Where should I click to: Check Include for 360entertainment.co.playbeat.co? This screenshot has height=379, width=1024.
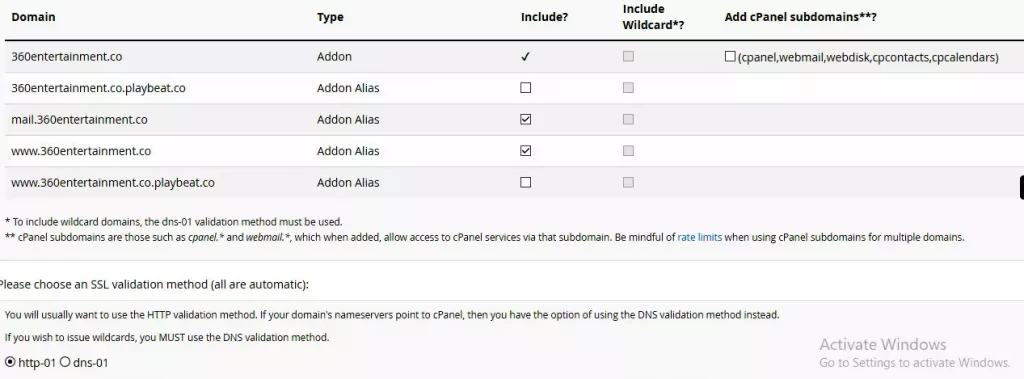click(526, 88)
